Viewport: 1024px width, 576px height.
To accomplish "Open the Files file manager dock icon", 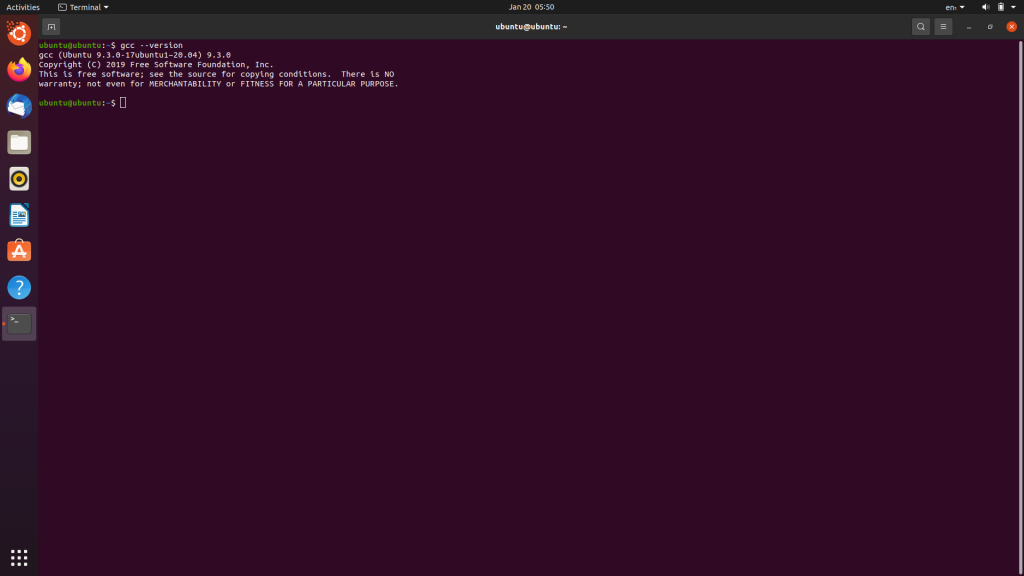I will coord(18,142).
